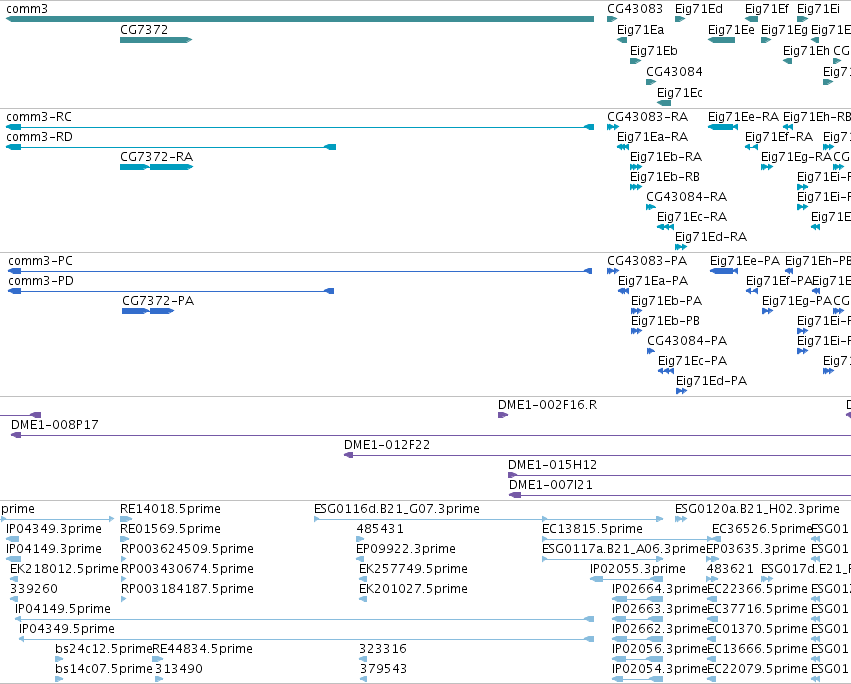Click the comm3-PD protein label
The width and height of the screenshot is (851, 684).
41,281
